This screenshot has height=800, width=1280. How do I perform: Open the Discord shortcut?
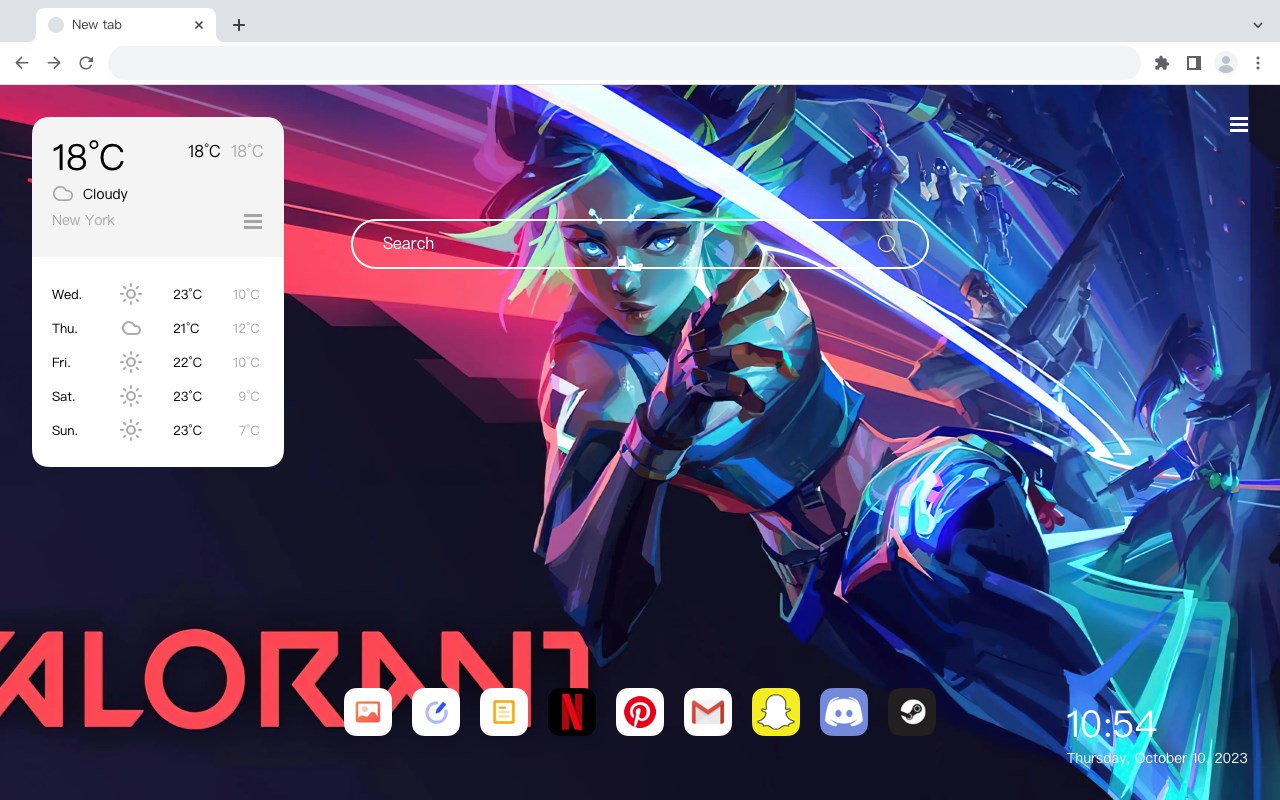click(844, 712)
